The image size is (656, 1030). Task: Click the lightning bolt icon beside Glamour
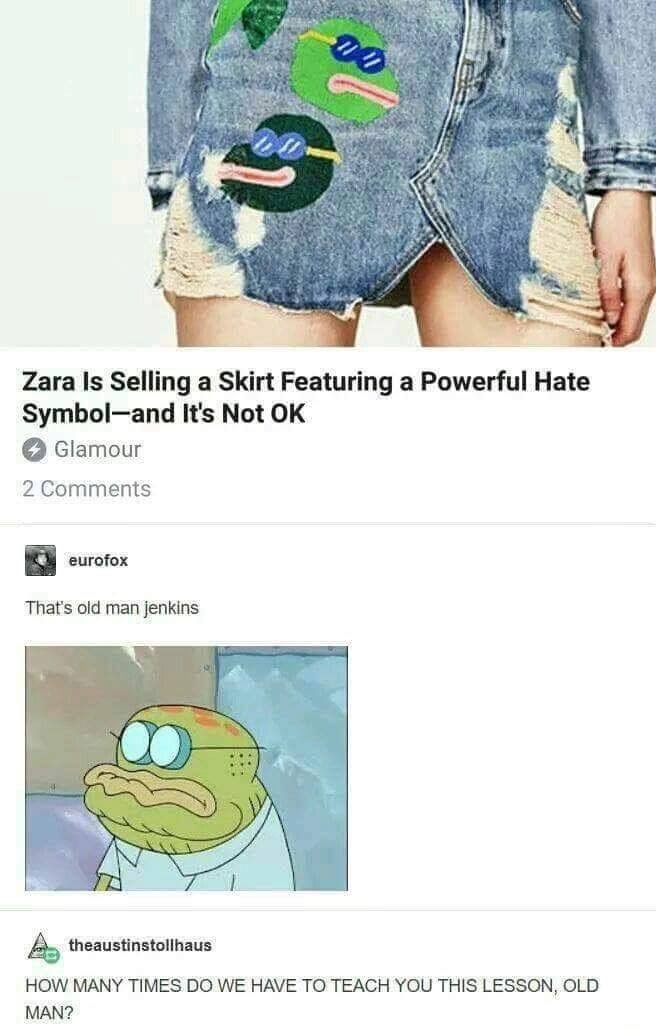(34, 450)
